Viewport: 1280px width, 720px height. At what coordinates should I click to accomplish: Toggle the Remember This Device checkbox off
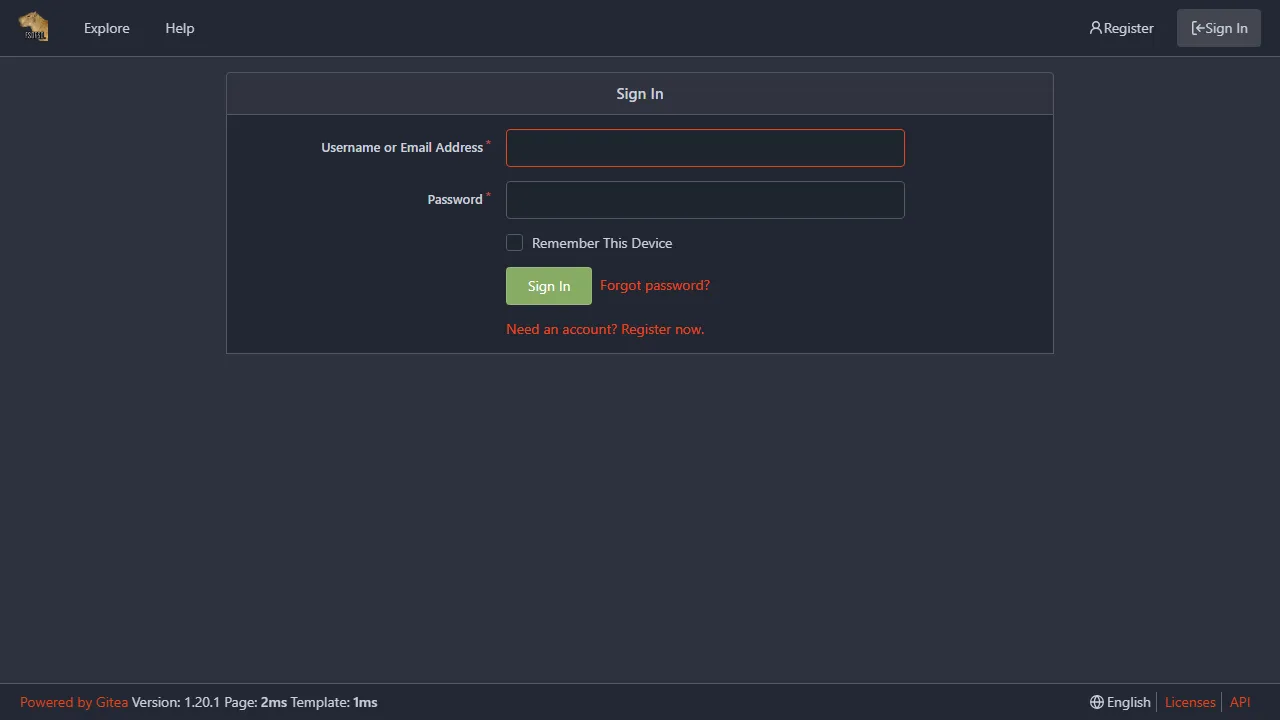click(514, 242)
